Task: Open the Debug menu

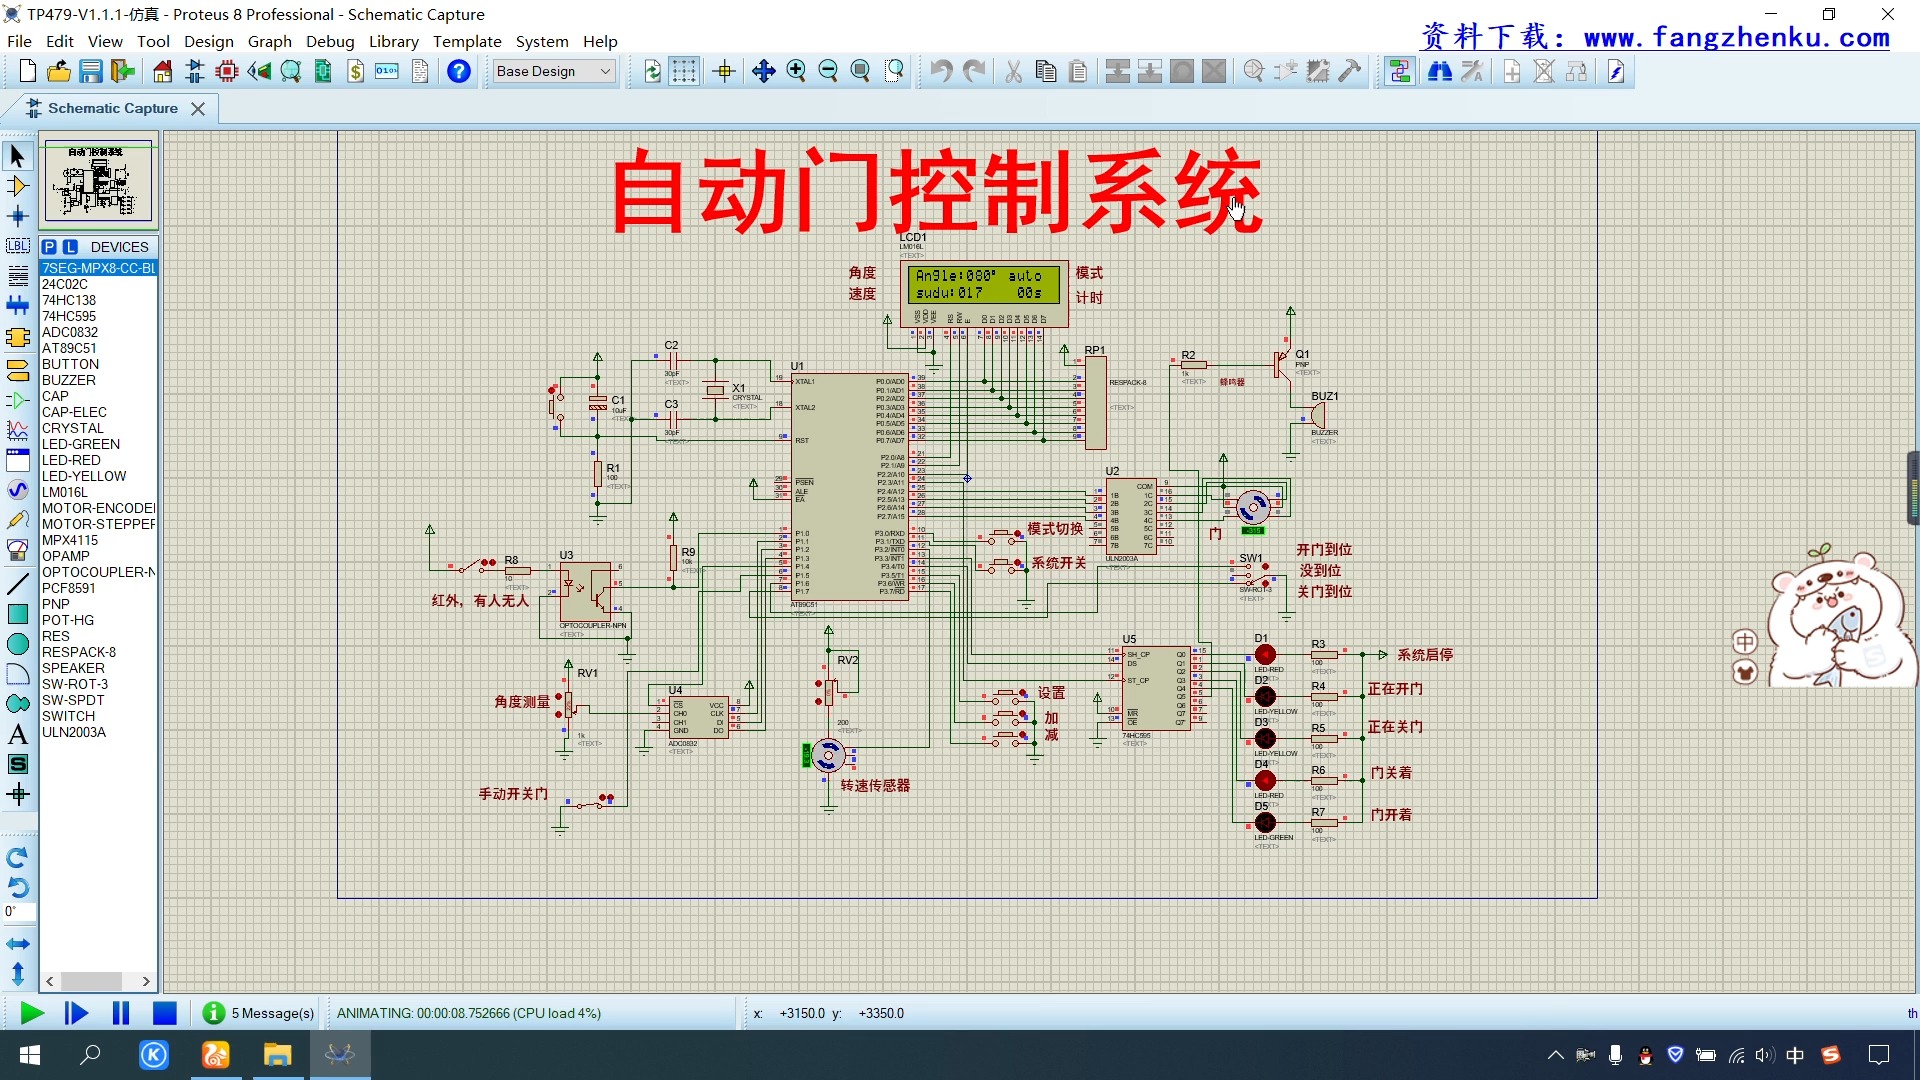Action: 330,41
